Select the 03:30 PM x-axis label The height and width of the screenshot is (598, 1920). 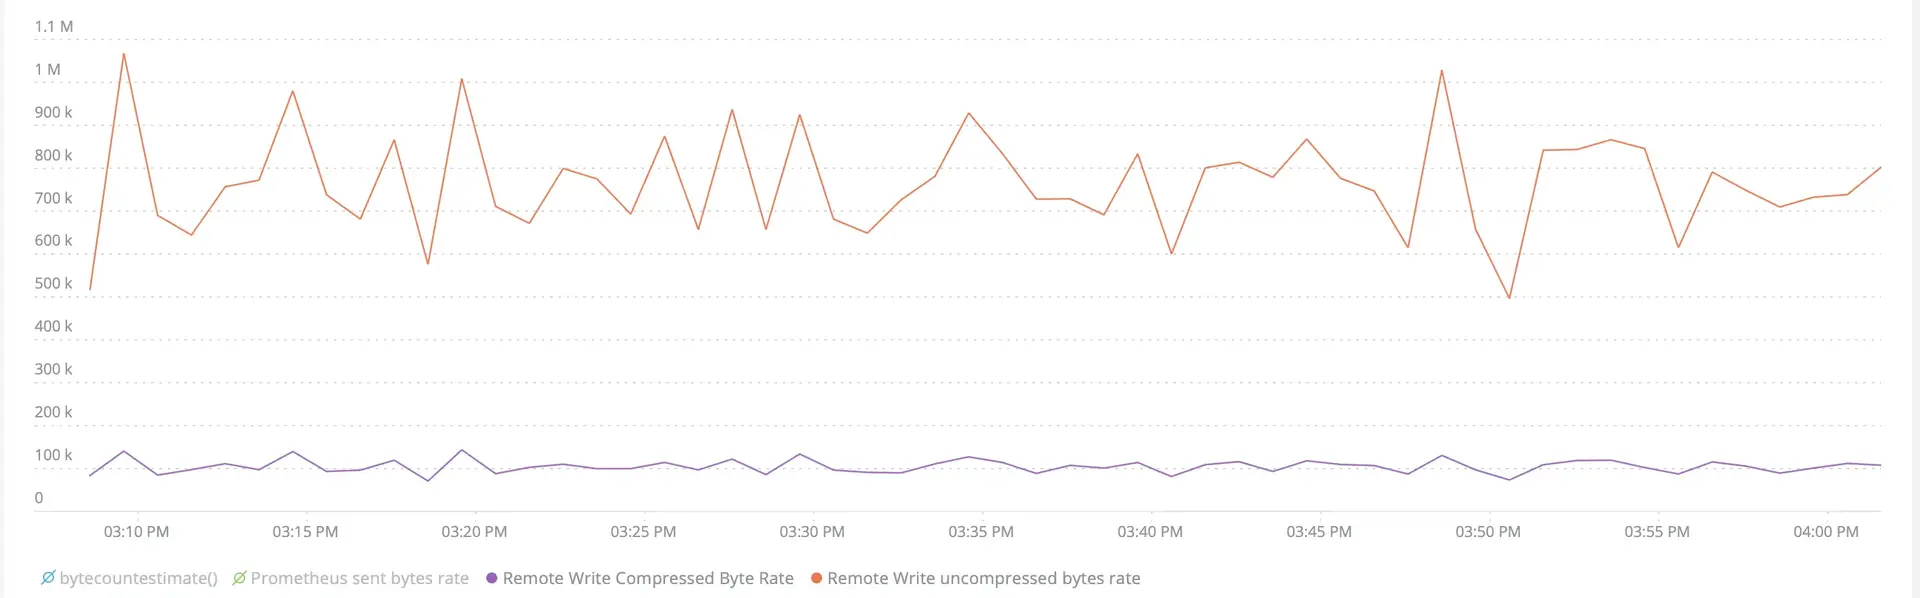812,532
